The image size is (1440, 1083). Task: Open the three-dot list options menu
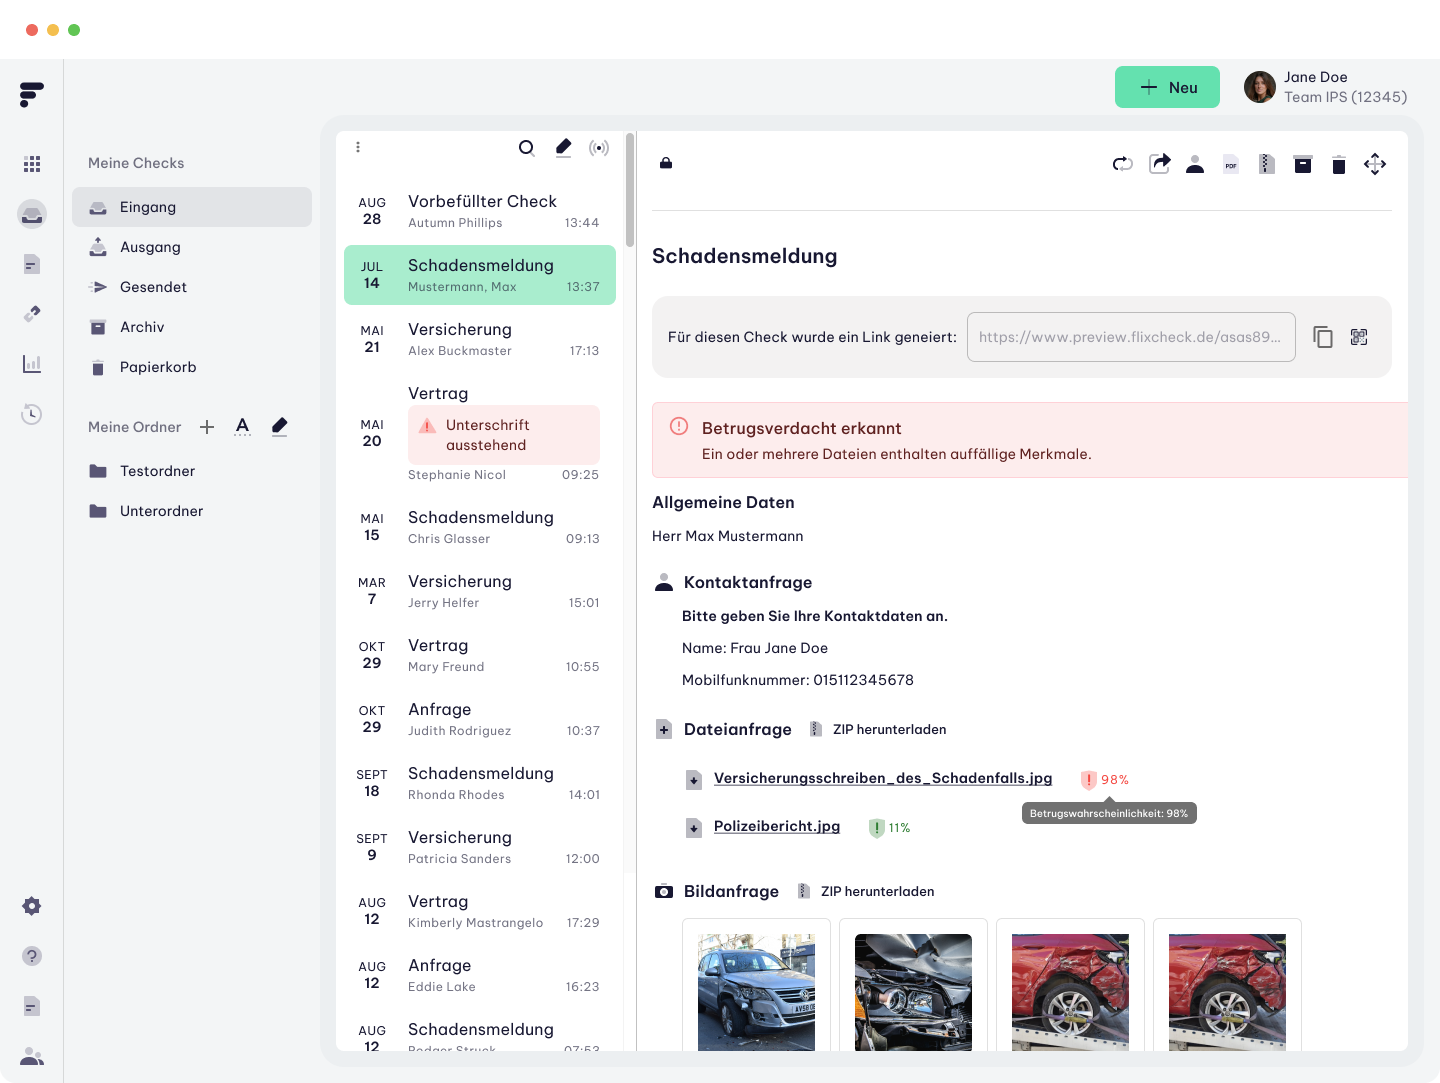click(358, 147)
